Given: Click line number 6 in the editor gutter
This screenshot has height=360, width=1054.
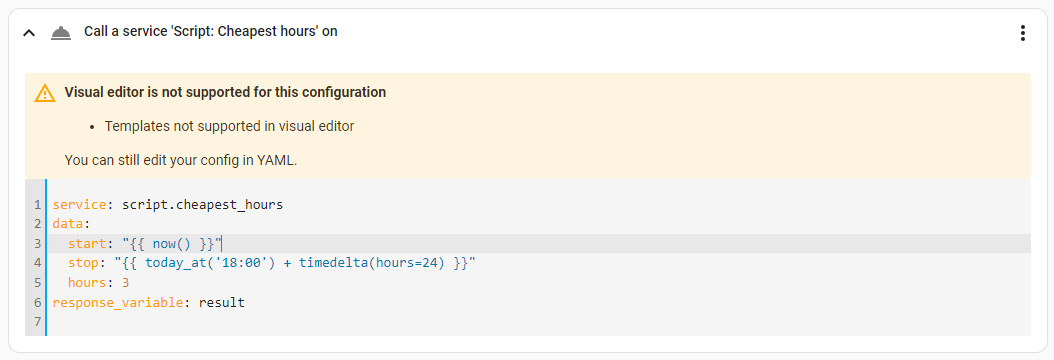Looking at the screenshot, I should 37,302.
